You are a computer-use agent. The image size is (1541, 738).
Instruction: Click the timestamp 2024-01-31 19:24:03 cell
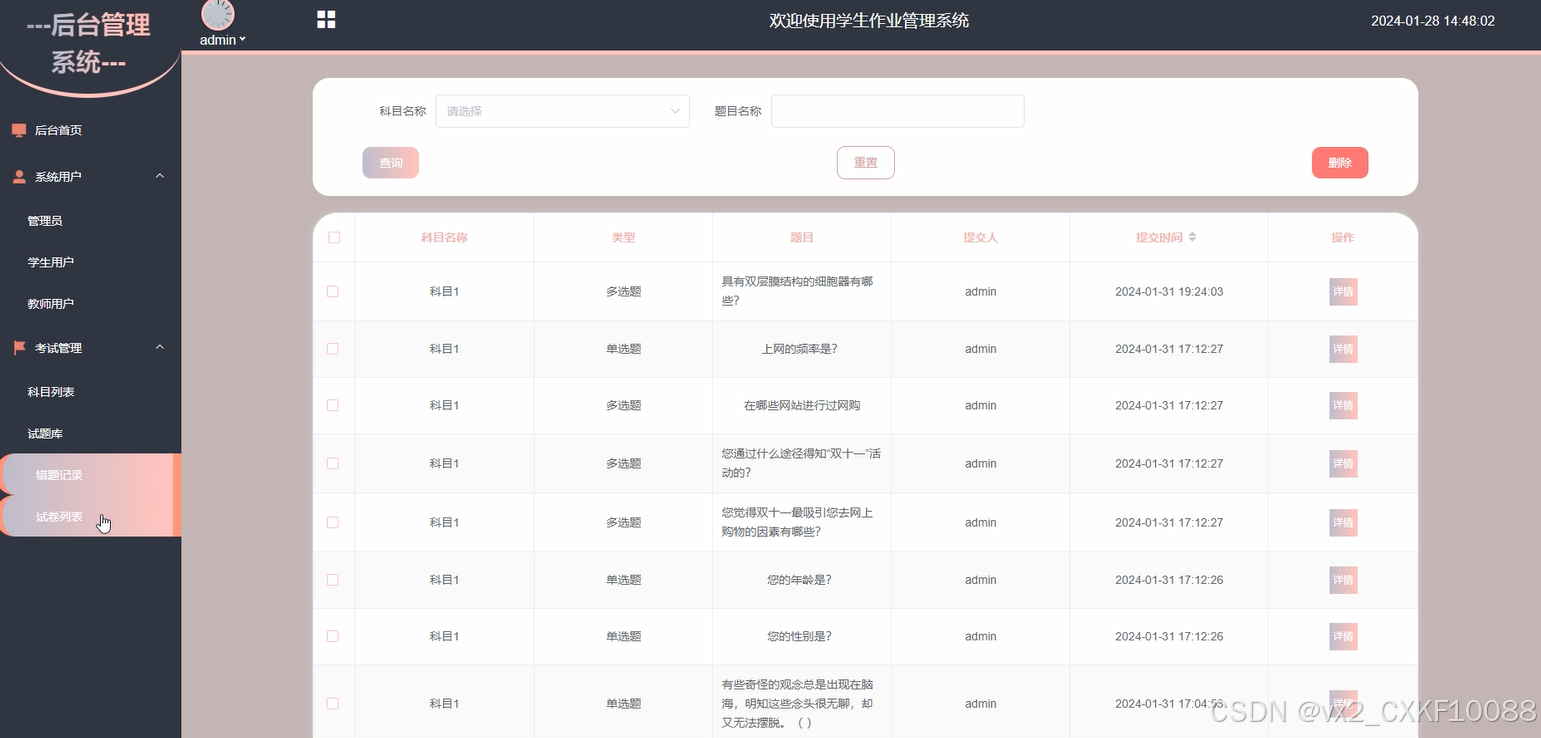click(x=1169, y=292)
